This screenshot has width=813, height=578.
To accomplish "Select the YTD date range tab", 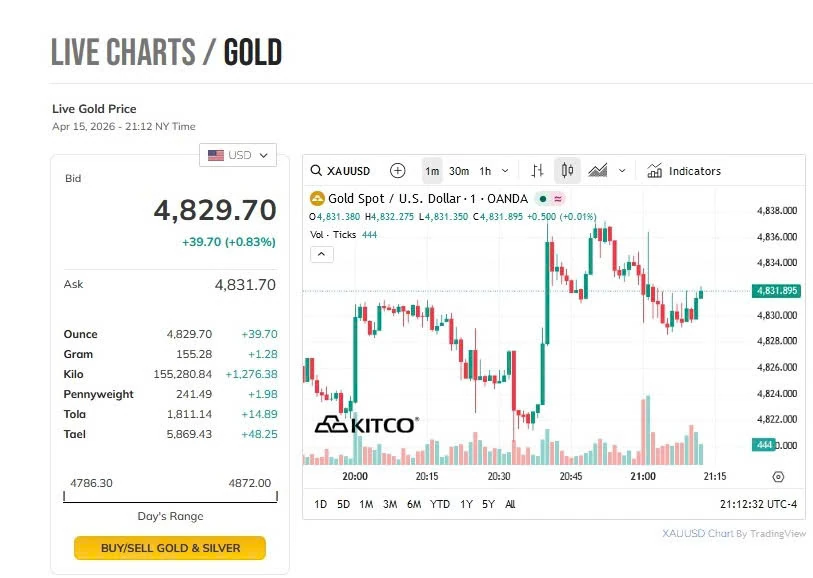I will click(440, 504).
